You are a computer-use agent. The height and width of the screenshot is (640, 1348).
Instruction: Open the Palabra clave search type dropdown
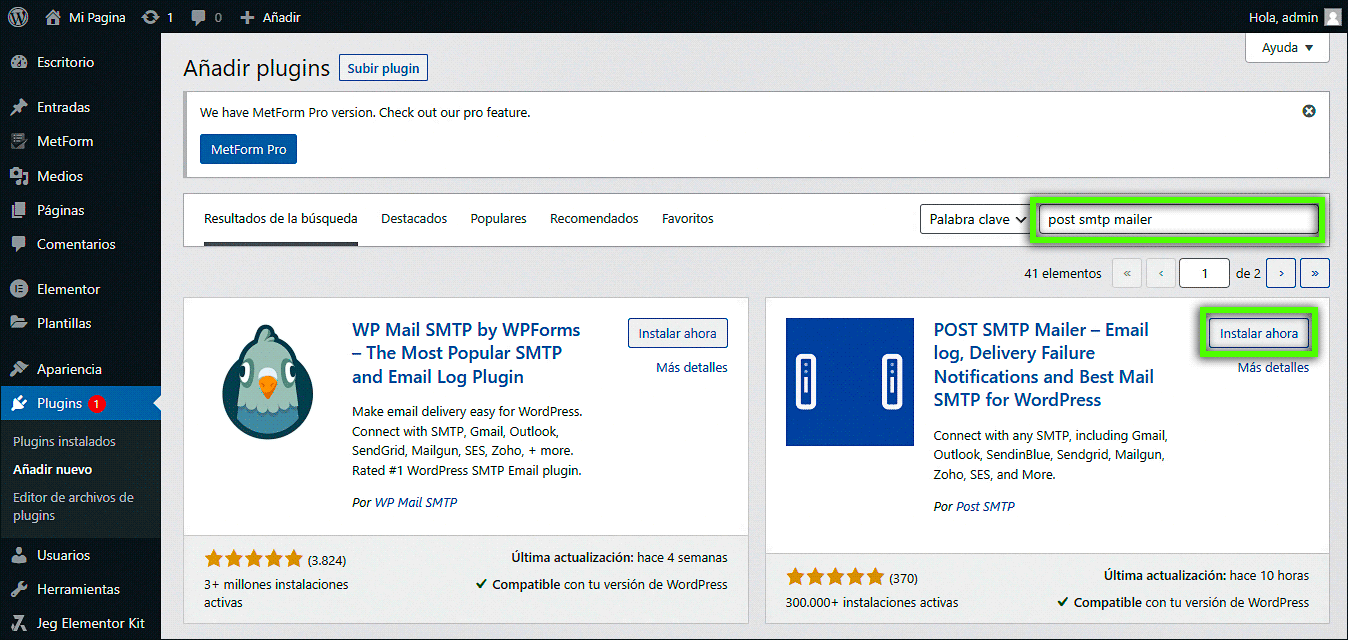pos(975,219)
